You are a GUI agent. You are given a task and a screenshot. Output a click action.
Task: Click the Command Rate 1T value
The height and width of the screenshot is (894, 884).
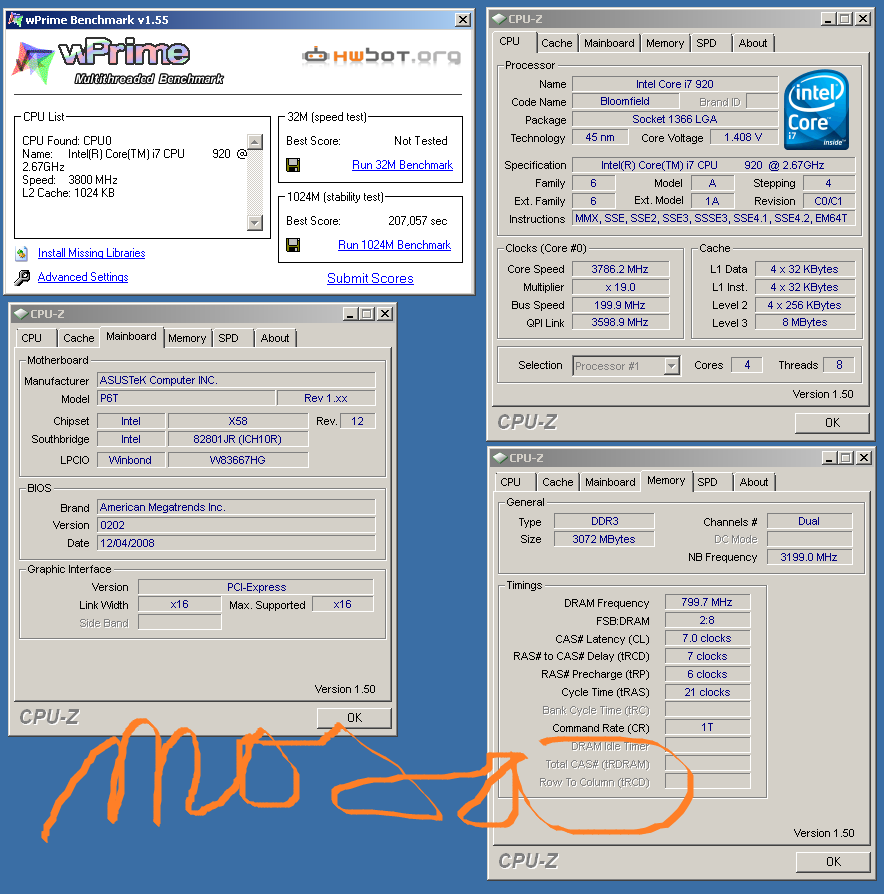(707, 728)
